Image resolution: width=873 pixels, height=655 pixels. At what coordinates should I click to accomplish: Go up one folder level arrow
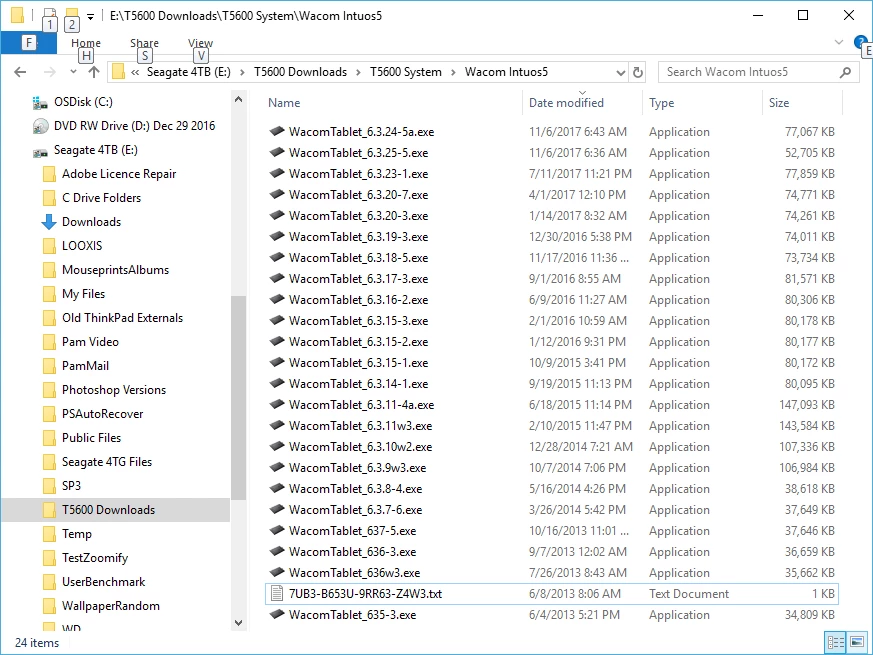click(94, 72)
